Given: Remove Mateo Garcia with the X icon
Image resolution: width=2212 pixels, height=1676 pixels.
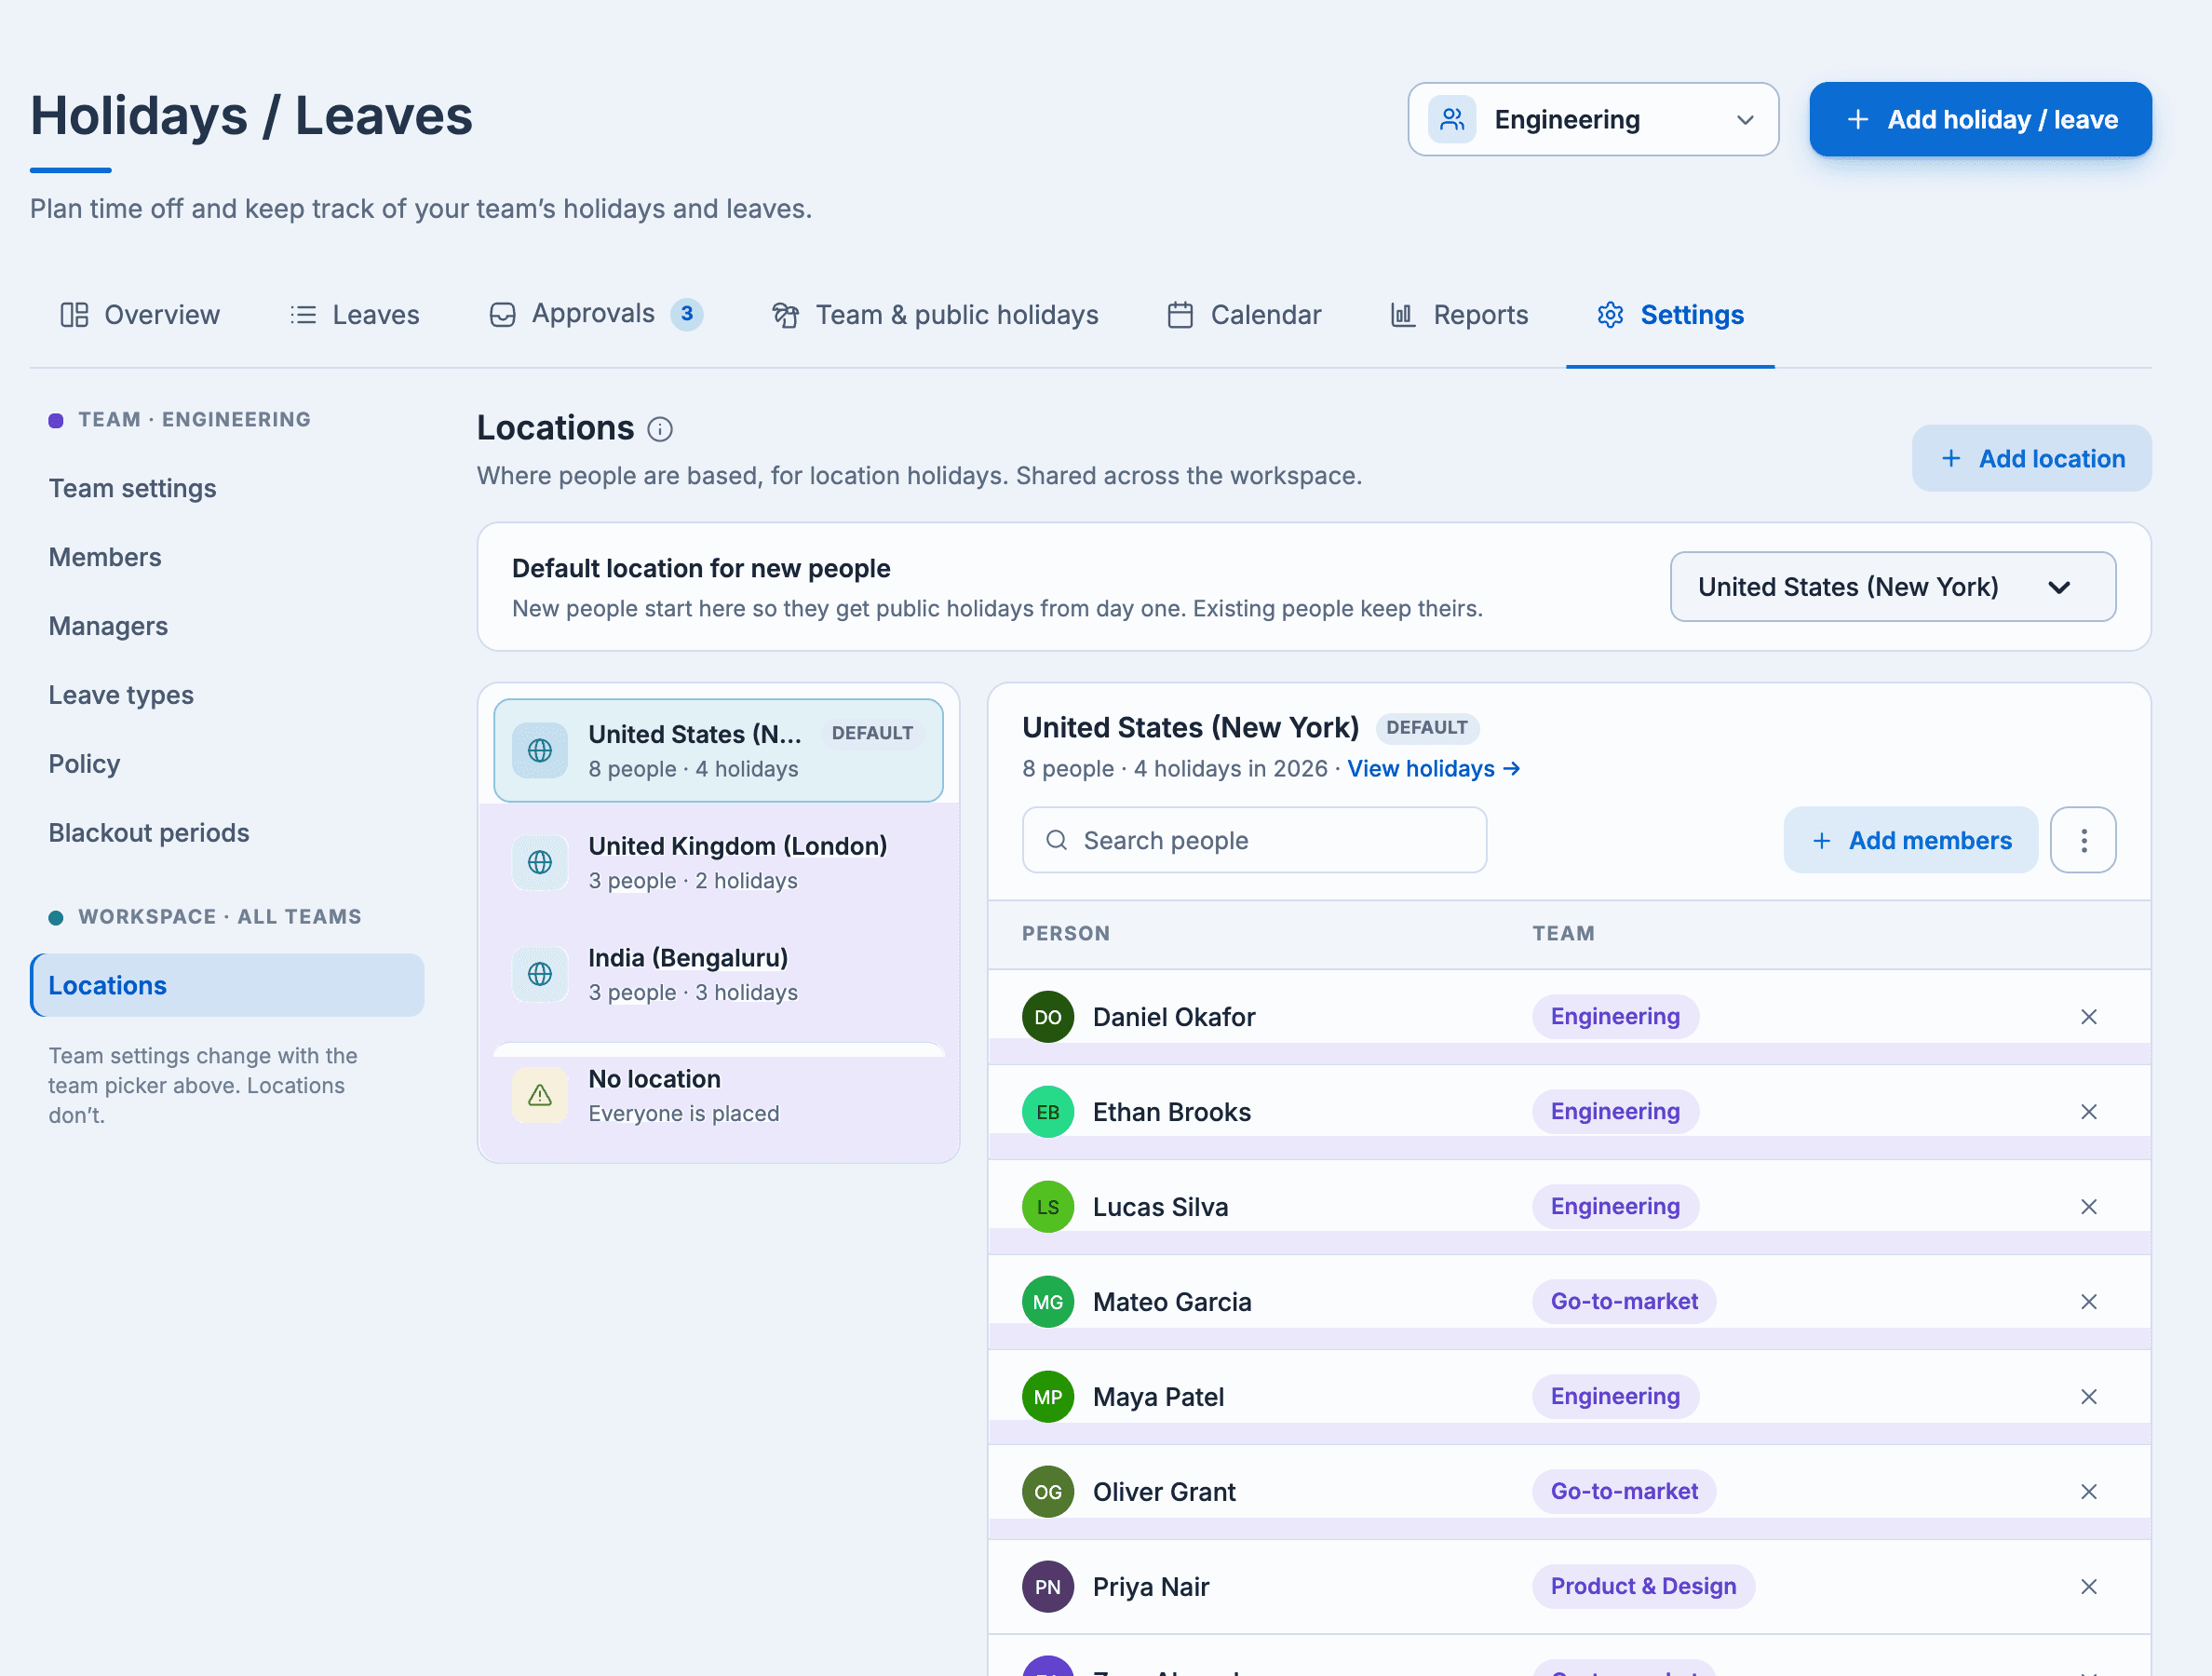Looking at the screenshot, I should click(2089, 1302).
